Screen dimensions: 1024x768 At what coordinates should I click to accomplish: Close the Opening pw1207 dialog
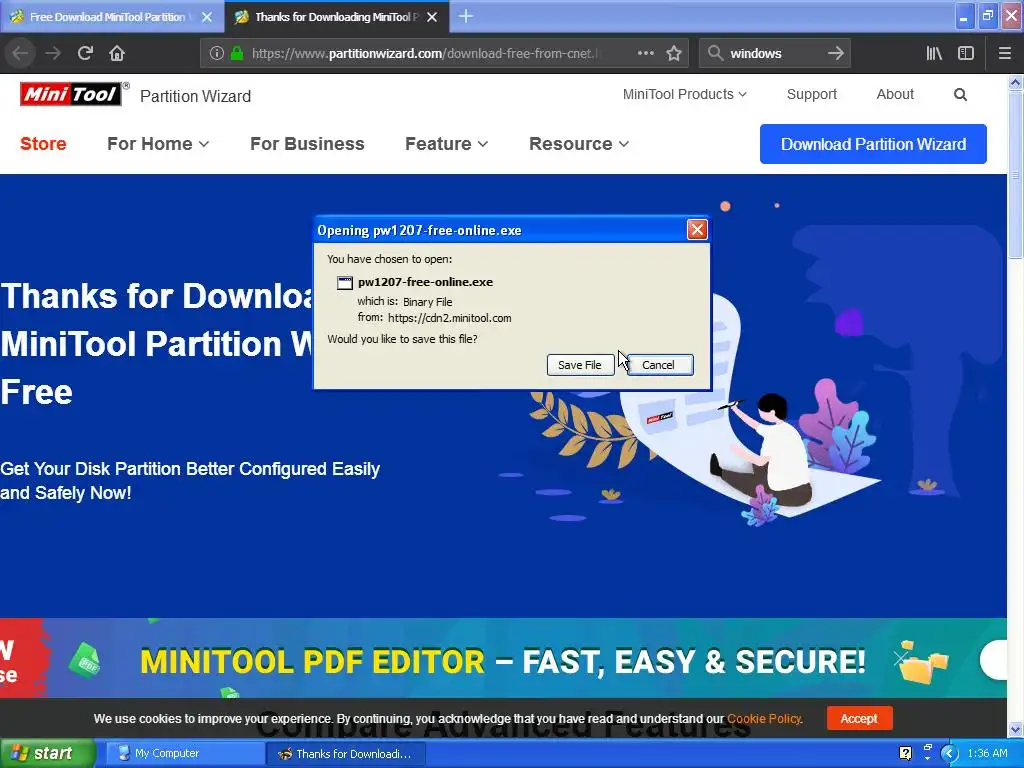[x=697, y=230]
